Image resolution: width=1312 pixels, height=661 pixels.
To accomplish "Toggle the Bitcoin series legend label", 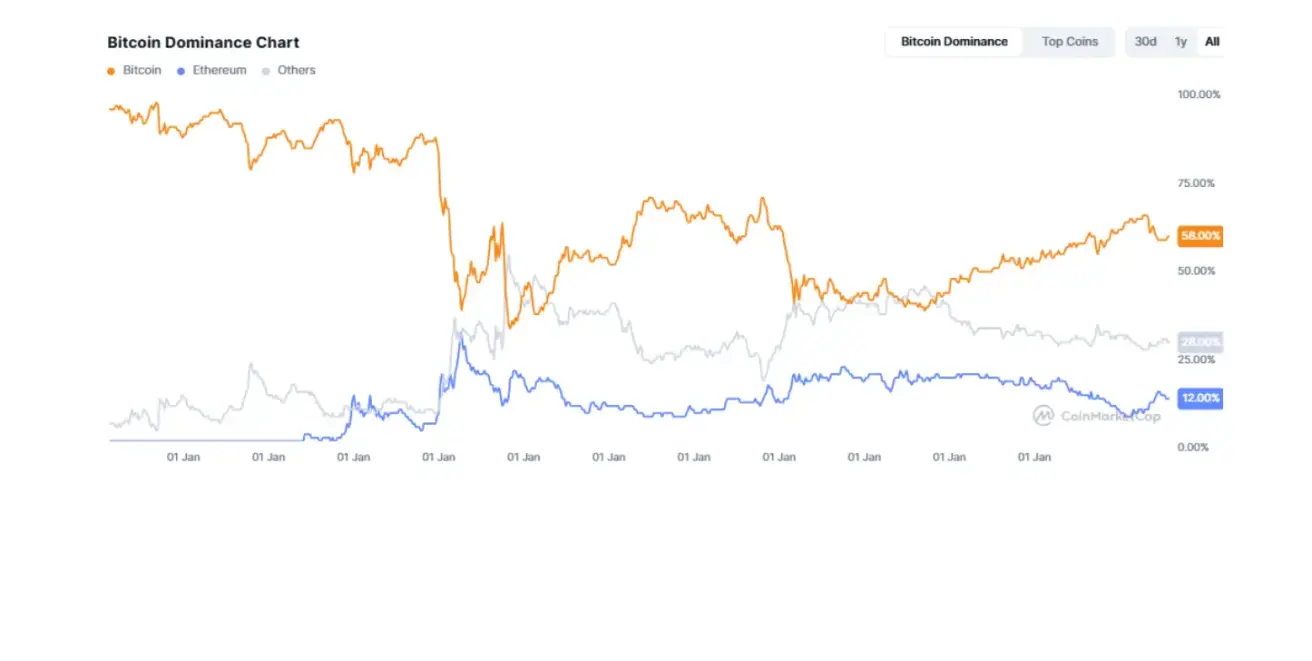I will coord(141,71).
